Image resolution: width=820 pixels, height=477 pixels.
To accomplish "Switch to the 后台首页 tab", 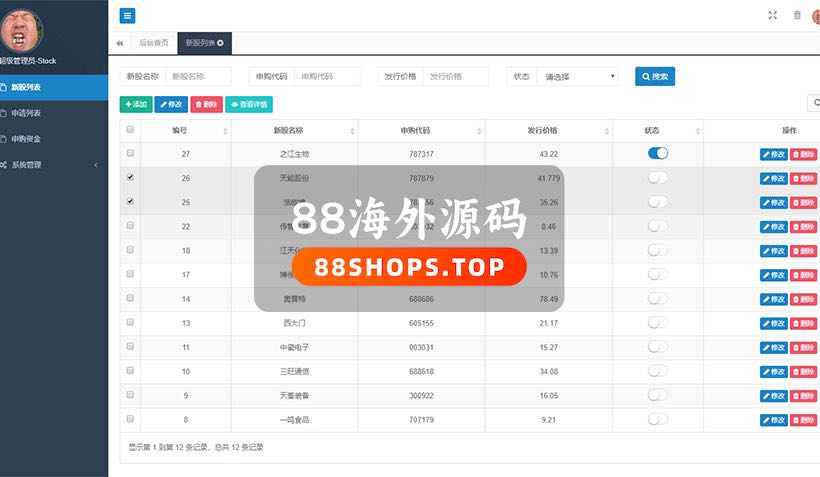I will tap(153, 43).
